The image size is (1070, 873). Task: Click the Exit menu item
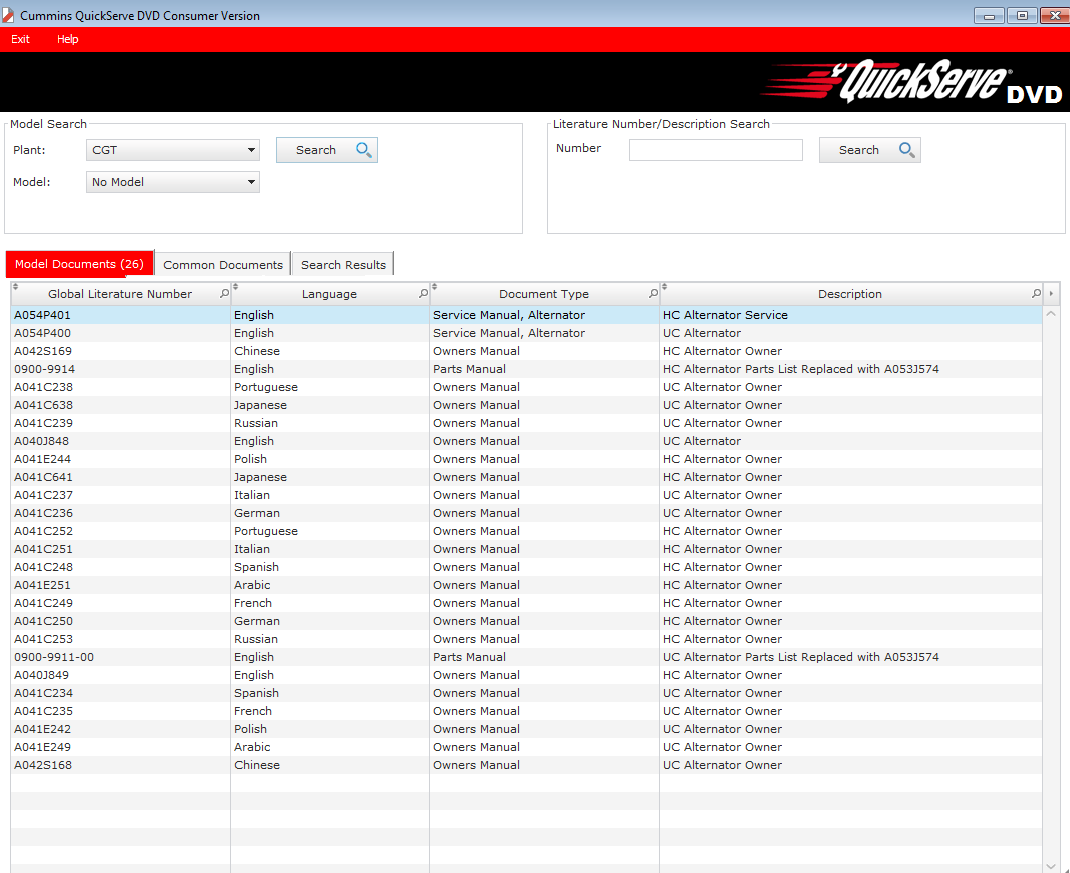coord(20,39)
